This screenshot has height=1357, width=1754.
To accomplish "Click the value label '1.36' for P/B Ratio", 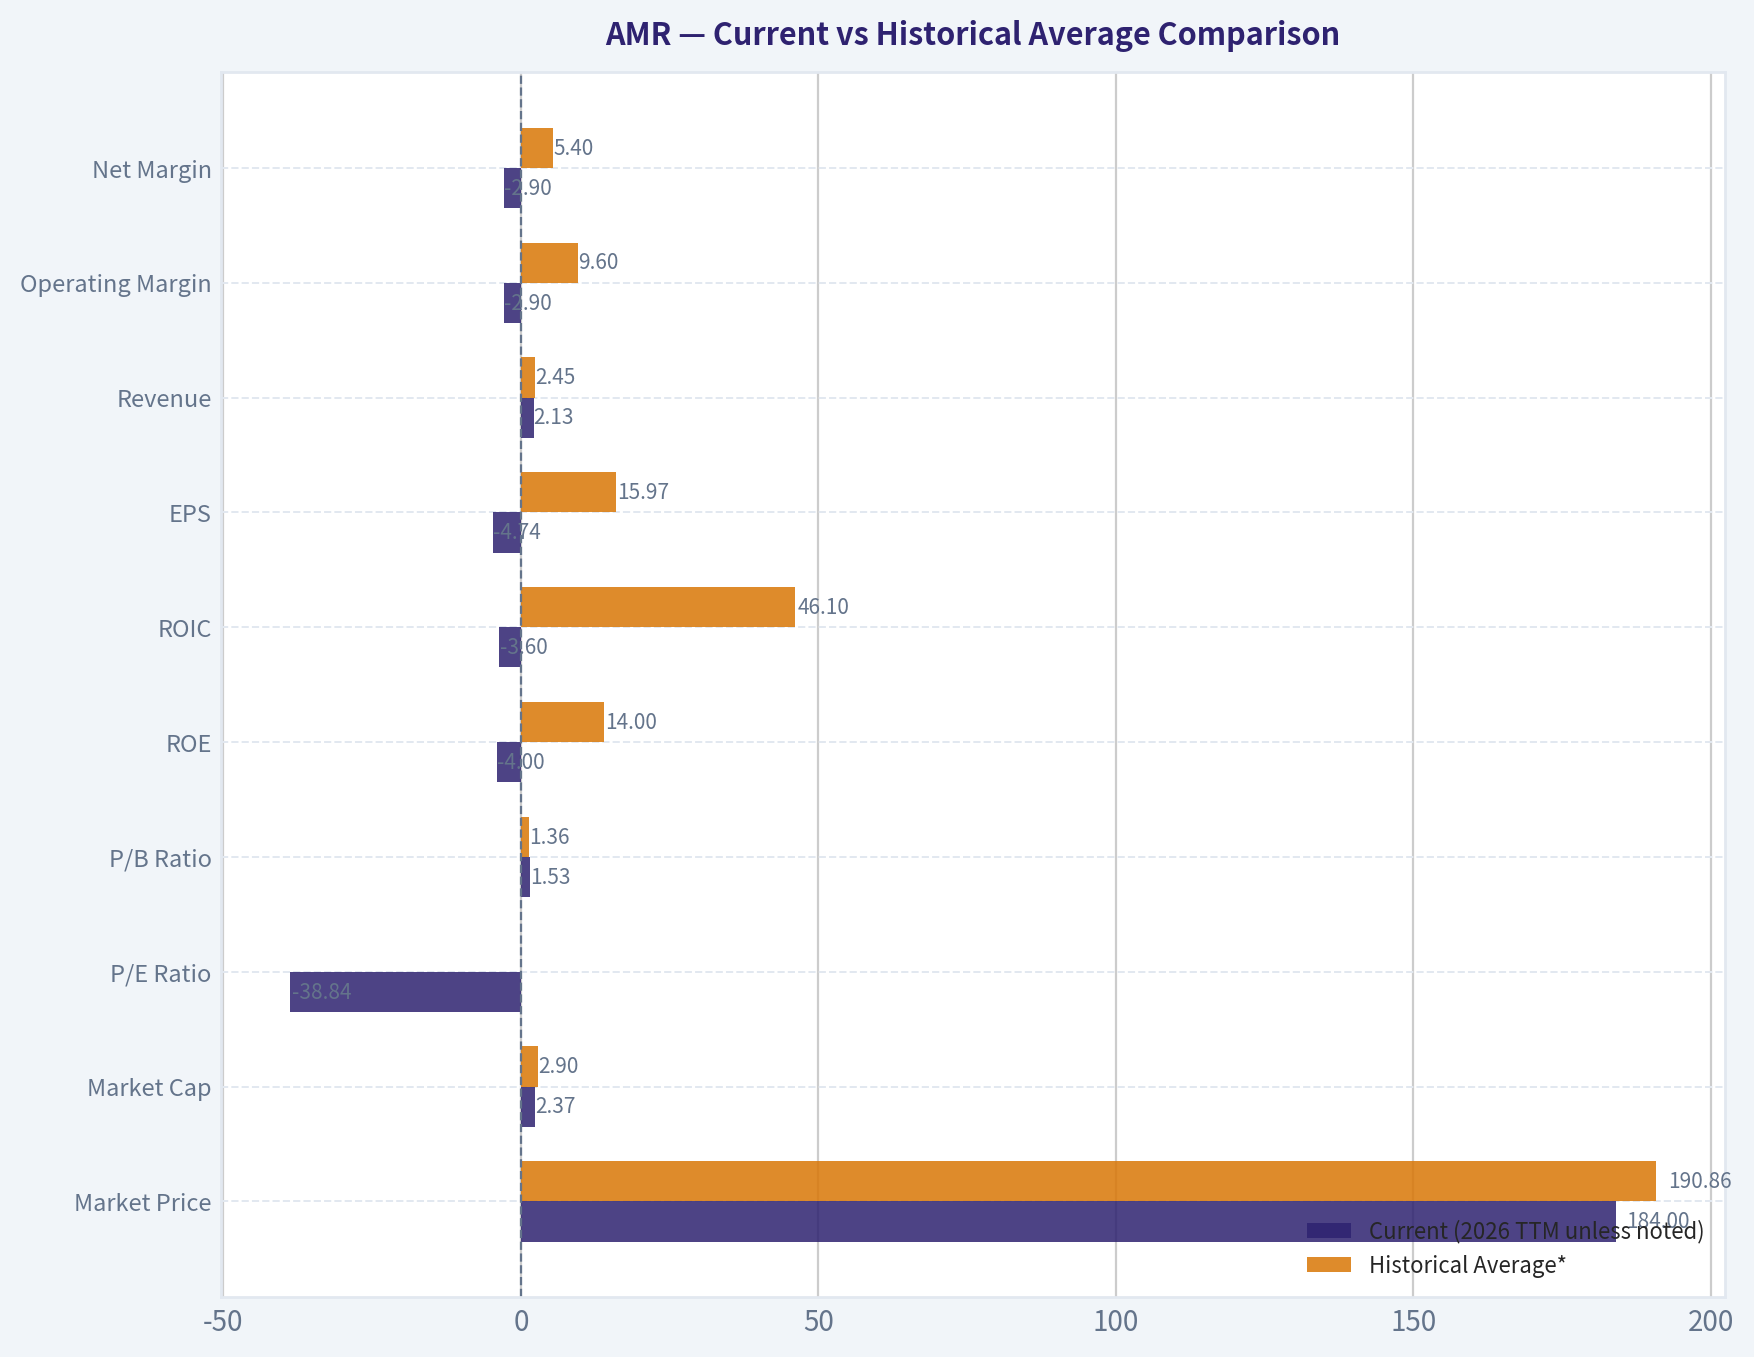I will tap(550, 837).
